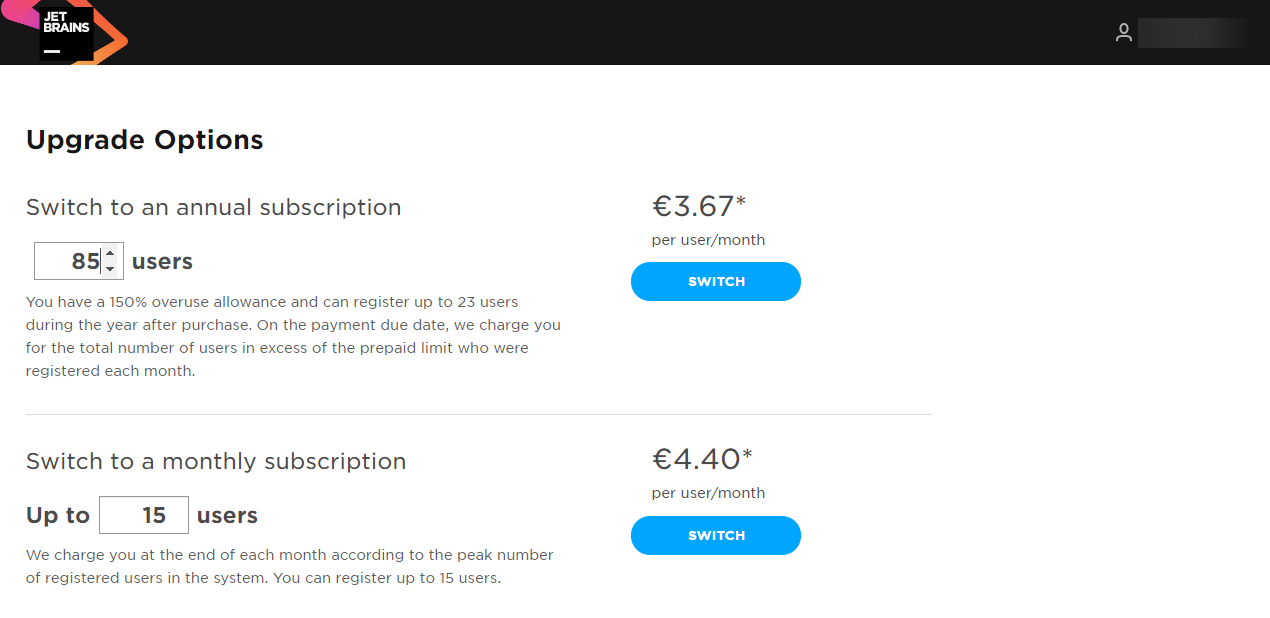Image resolution: width=1270 pixels, height=618 pixels.
Task: Click the annual users number field
Action: point(68,262)
